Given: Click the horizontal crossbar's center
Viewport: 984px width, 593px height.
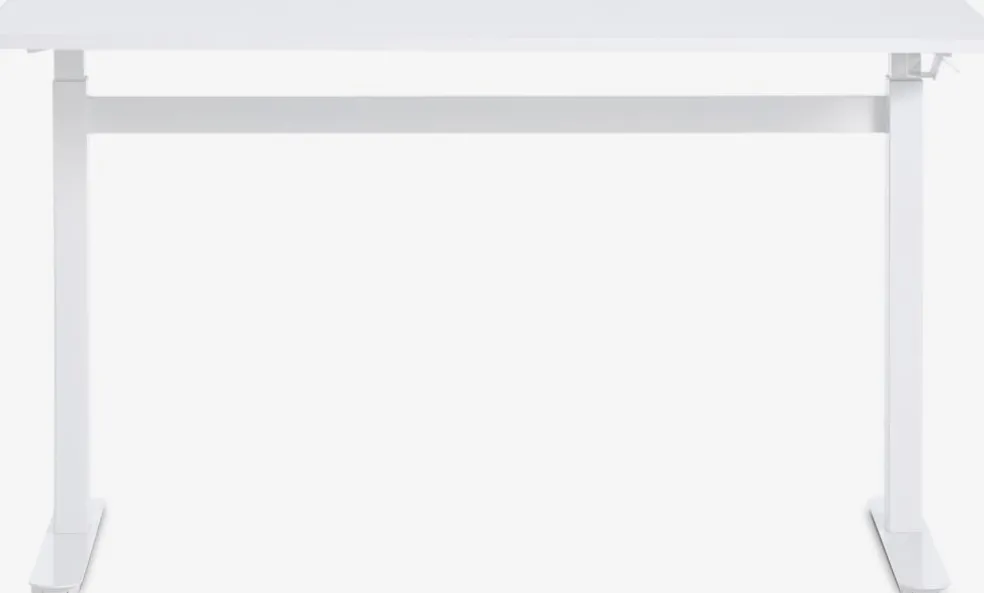Looking at the screenshot, I should pos(488,115).
